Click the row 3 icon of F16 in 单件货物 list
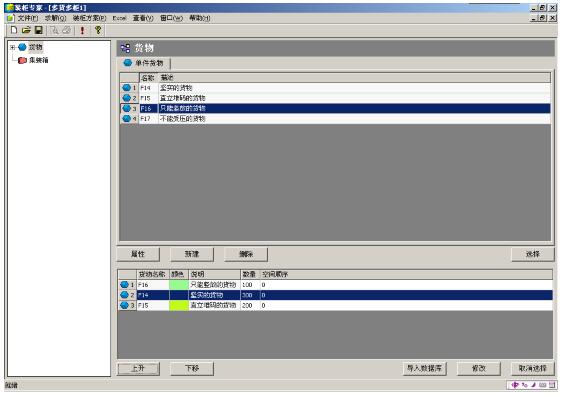 [x=126, y=108]
